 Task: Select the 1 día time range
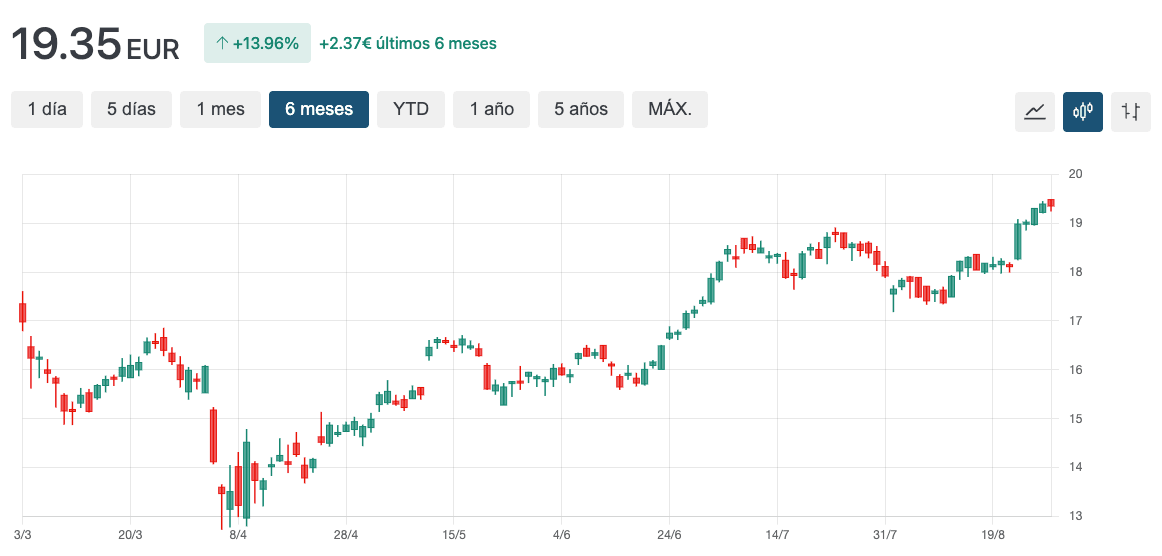pos(47,109)
